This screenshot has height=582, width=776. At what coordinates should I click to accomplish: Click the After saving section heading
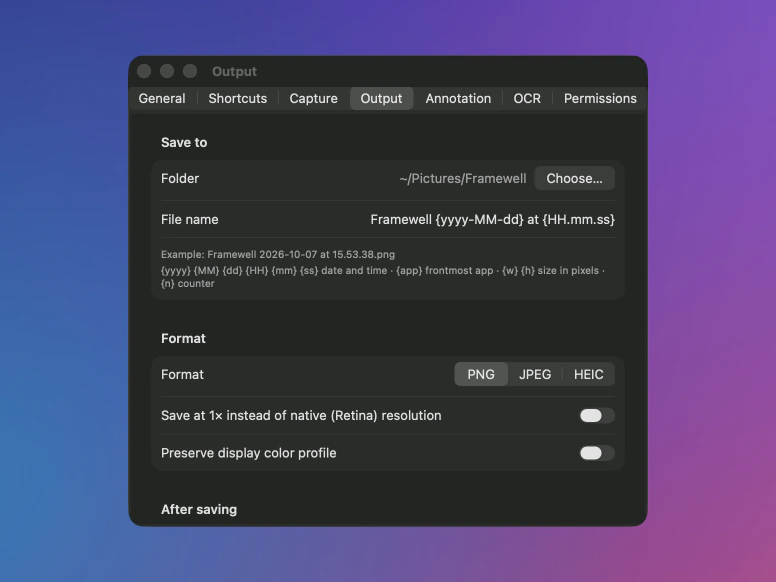tap(199, 509)
